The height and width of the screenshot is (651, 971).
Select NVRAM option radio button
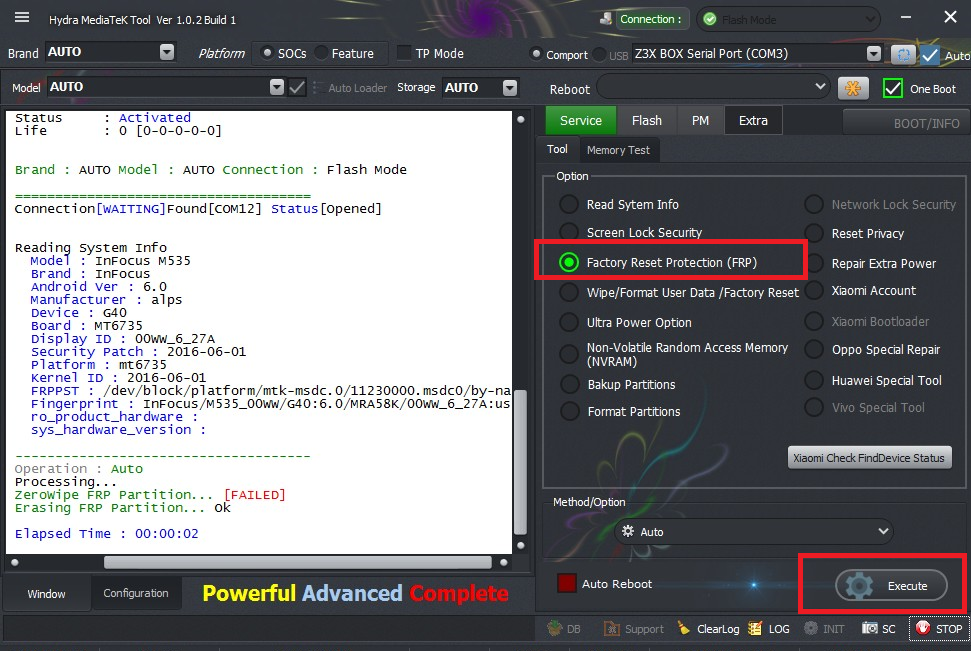pyautogui.click(x=568, y=354)
